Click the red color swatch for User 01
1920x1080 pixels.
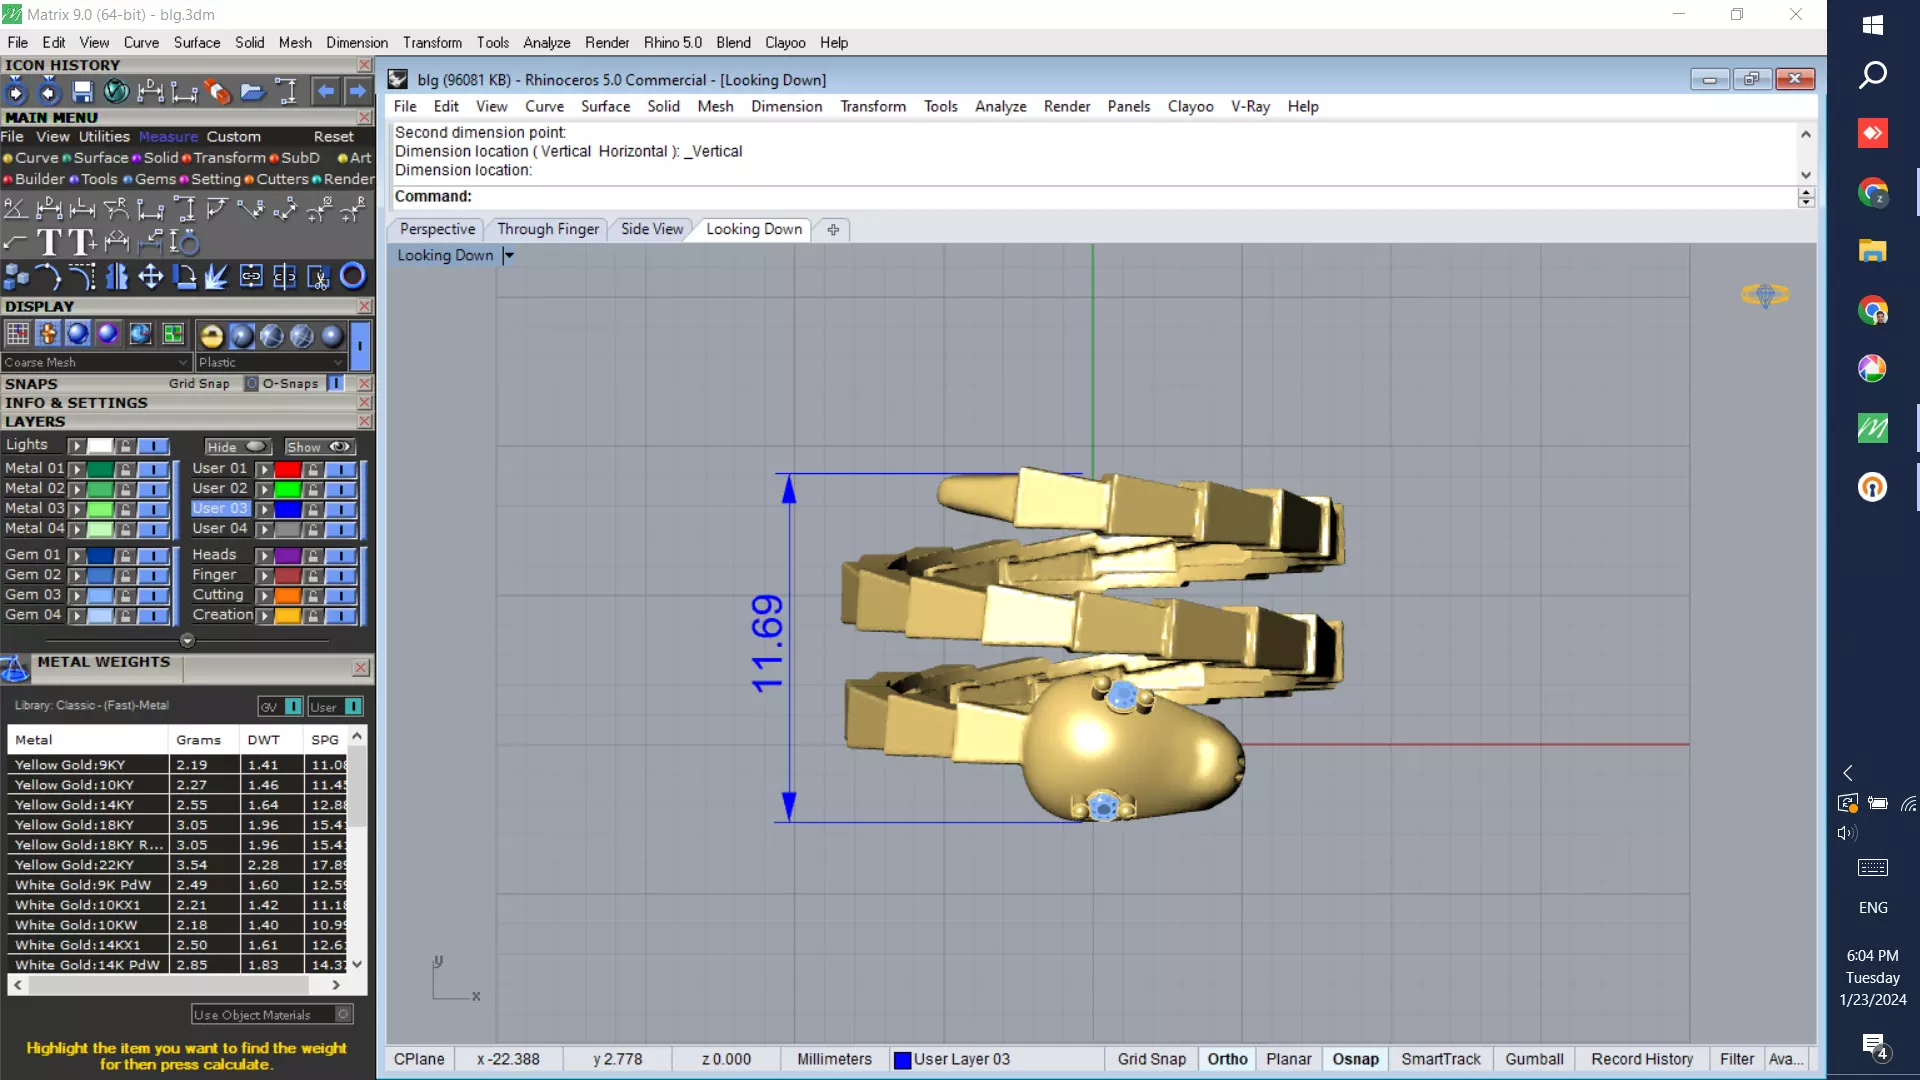click(x=288, y=469)
